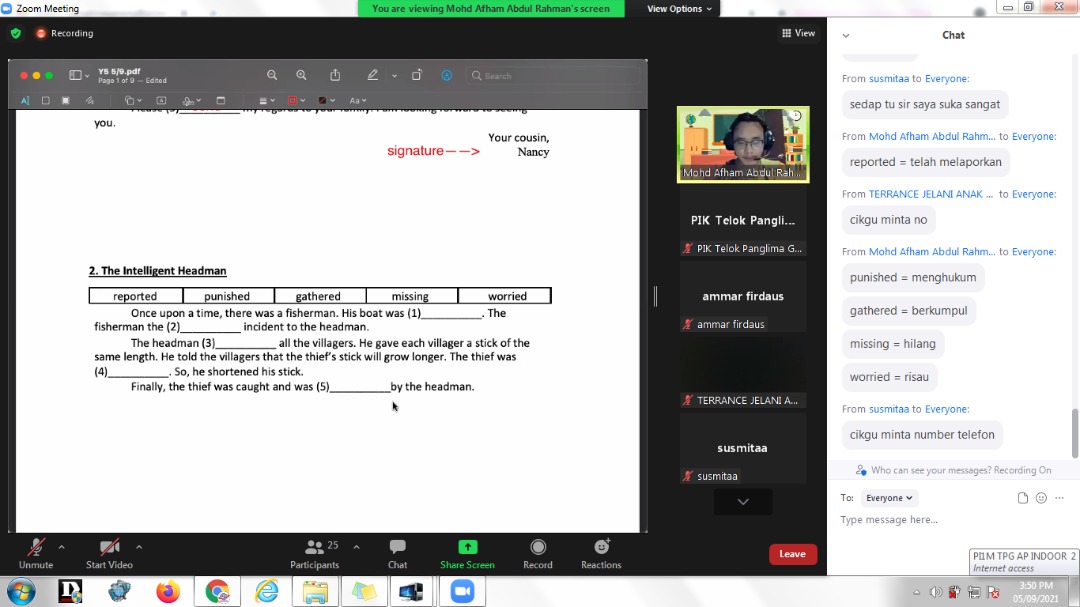Select the rectangular selection tool in Markup
The image size is (1080, 607).
coord(45,101)
